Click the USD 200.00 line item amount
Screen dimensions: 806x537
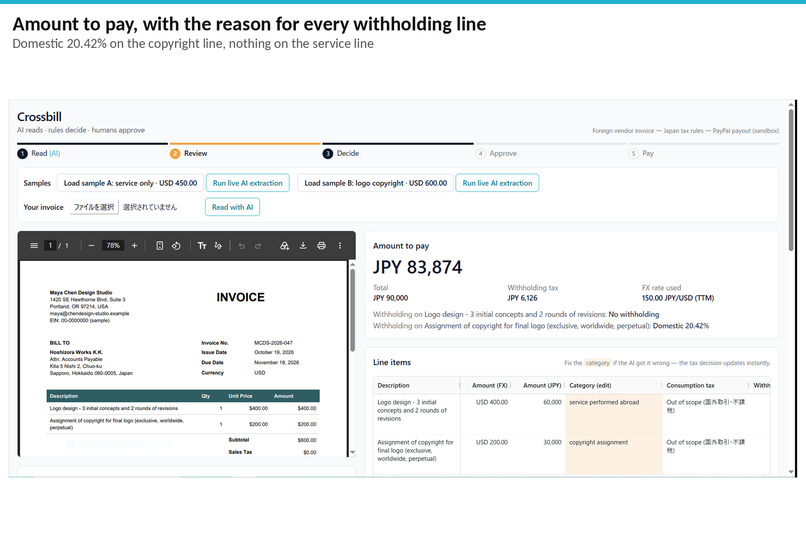coord(491,442)
